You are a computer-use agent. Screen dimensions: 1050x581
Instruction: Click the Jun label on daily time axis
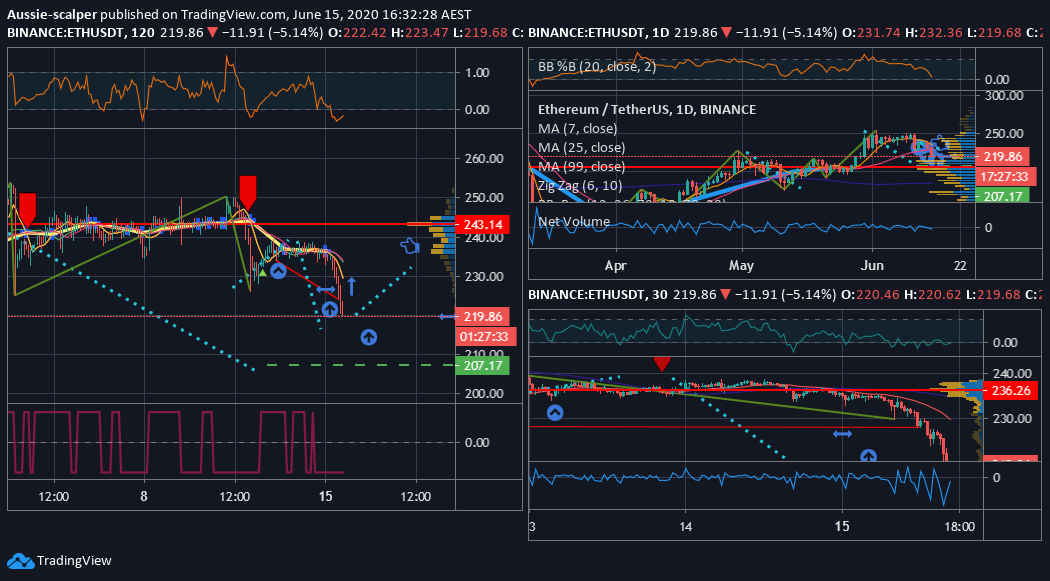point(872,266)
